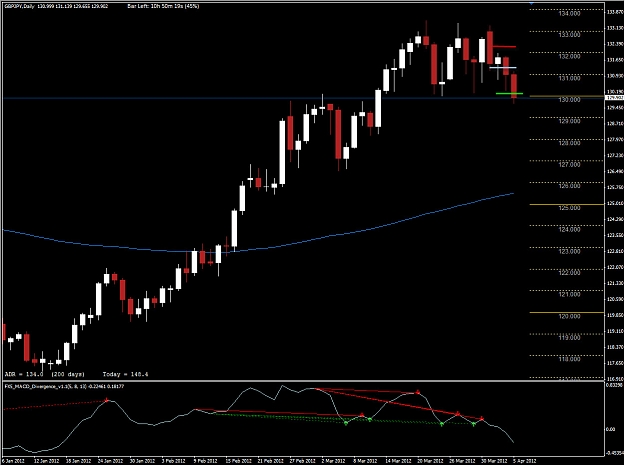Click the 14 Mar 2012 date label
Viewport: 625px width, 466px height.
click(397, 461)
